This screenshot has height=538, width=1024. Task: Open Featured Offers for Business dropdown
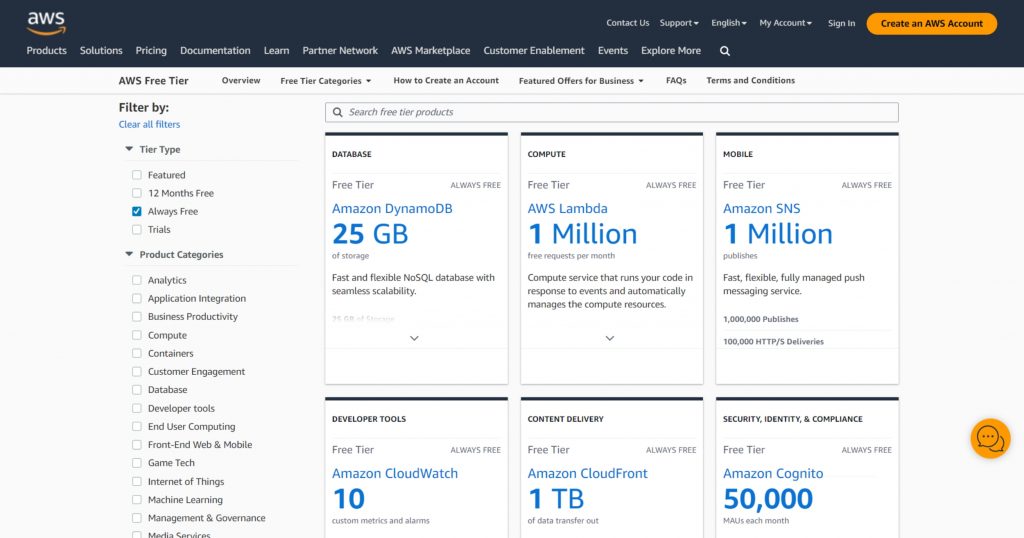coord(581,81)
